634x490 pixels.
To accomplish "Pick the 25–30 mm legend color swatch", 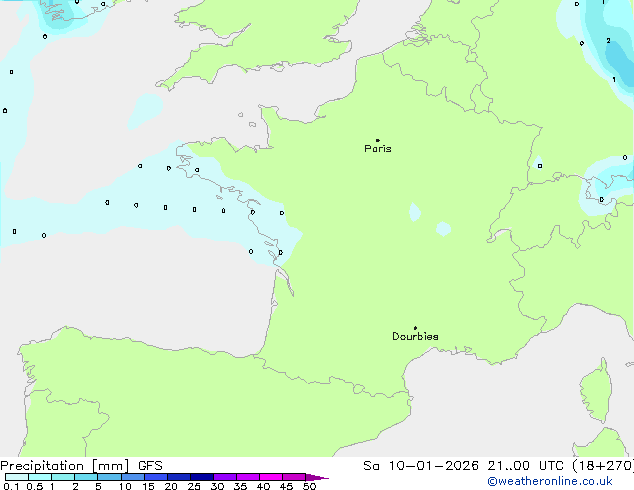I will pyautogui.click(x=202, y=477).
